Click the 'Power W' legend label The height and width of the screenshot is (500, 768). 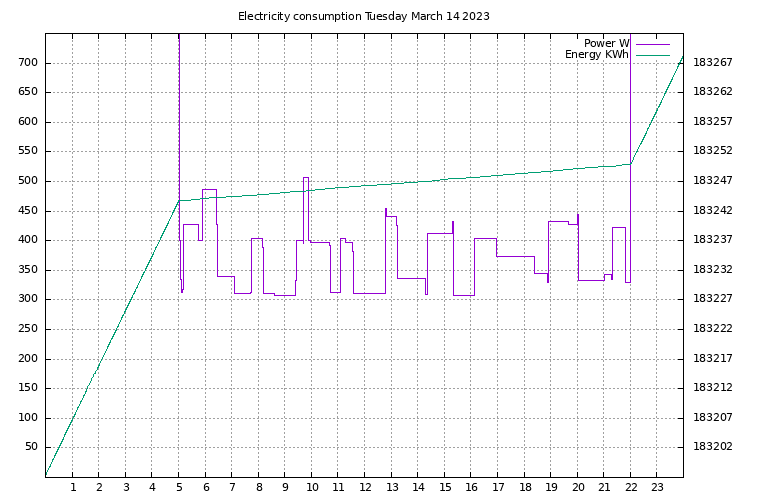click(606, 43)
